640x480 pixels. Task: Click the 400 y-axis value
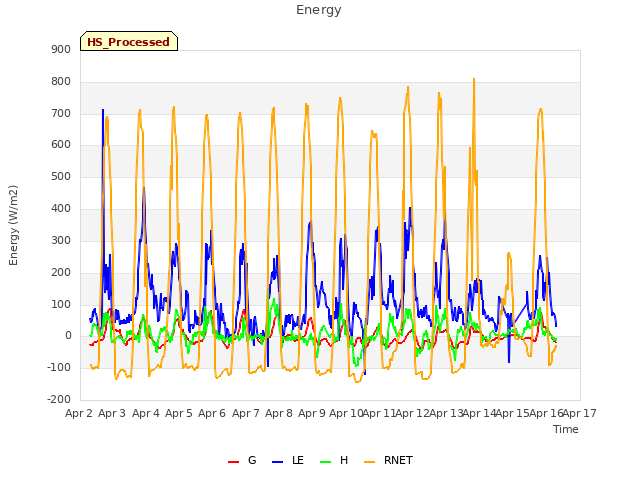(x=61, y=209)
